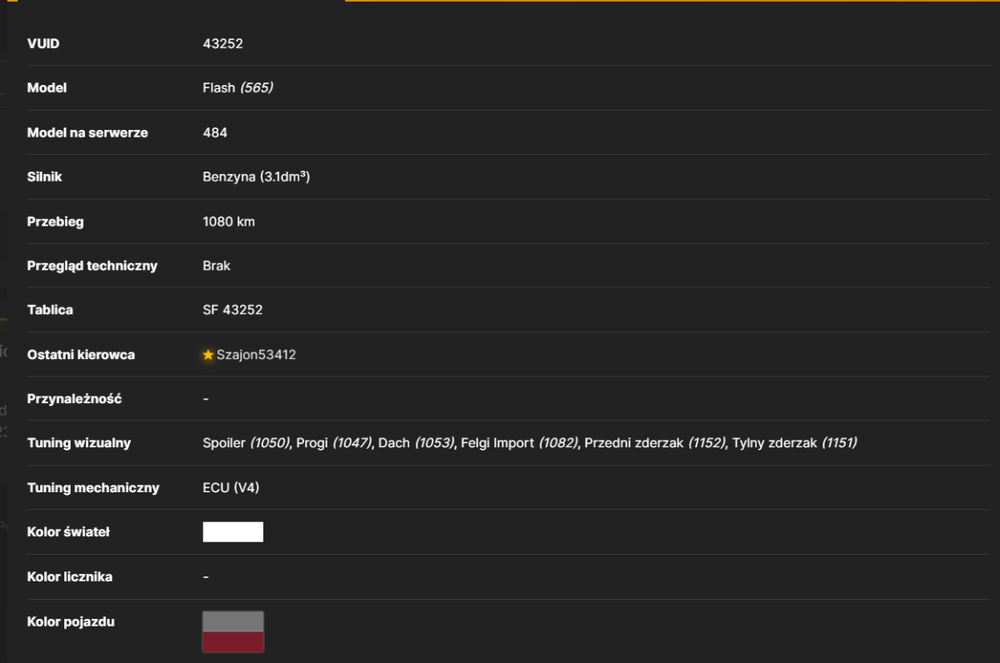
Task: Select the plate number SF 43252
Action: (232, 310)
